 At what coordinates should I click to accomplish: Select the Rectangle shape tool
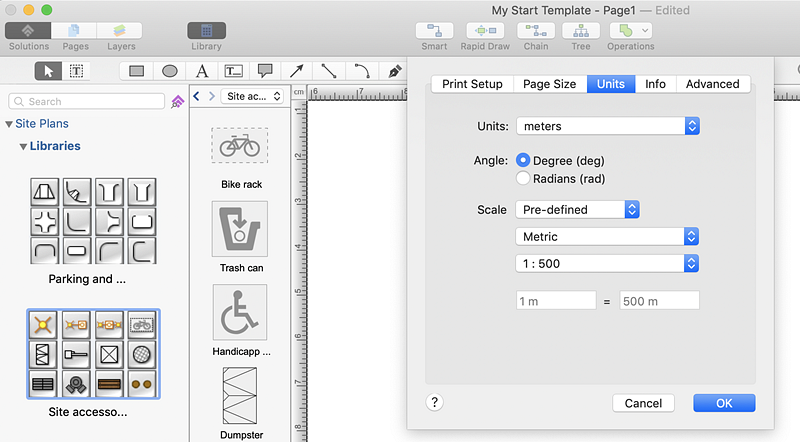137,71
